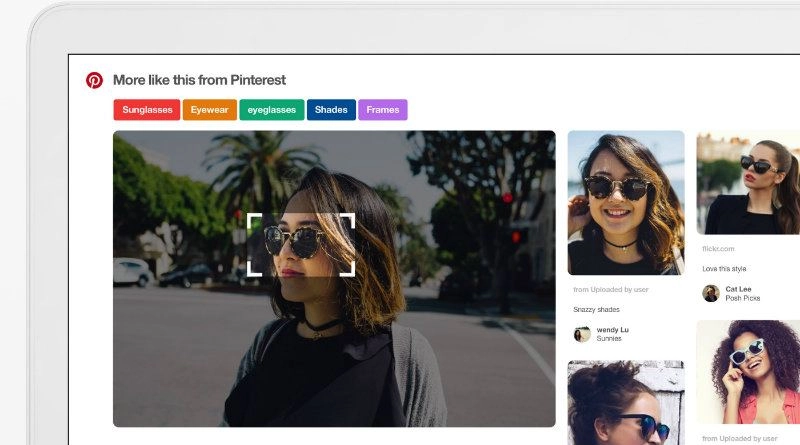
Task: Open the Love this style pin image
Action: (748, 183)
